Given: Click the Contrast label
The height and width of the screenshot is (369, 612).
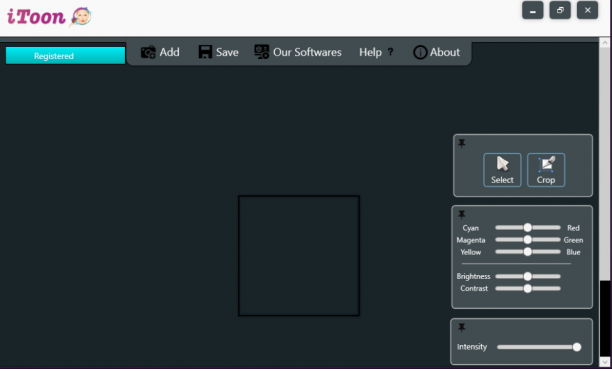Looking at the screenshot, I should tap(474, 289).
